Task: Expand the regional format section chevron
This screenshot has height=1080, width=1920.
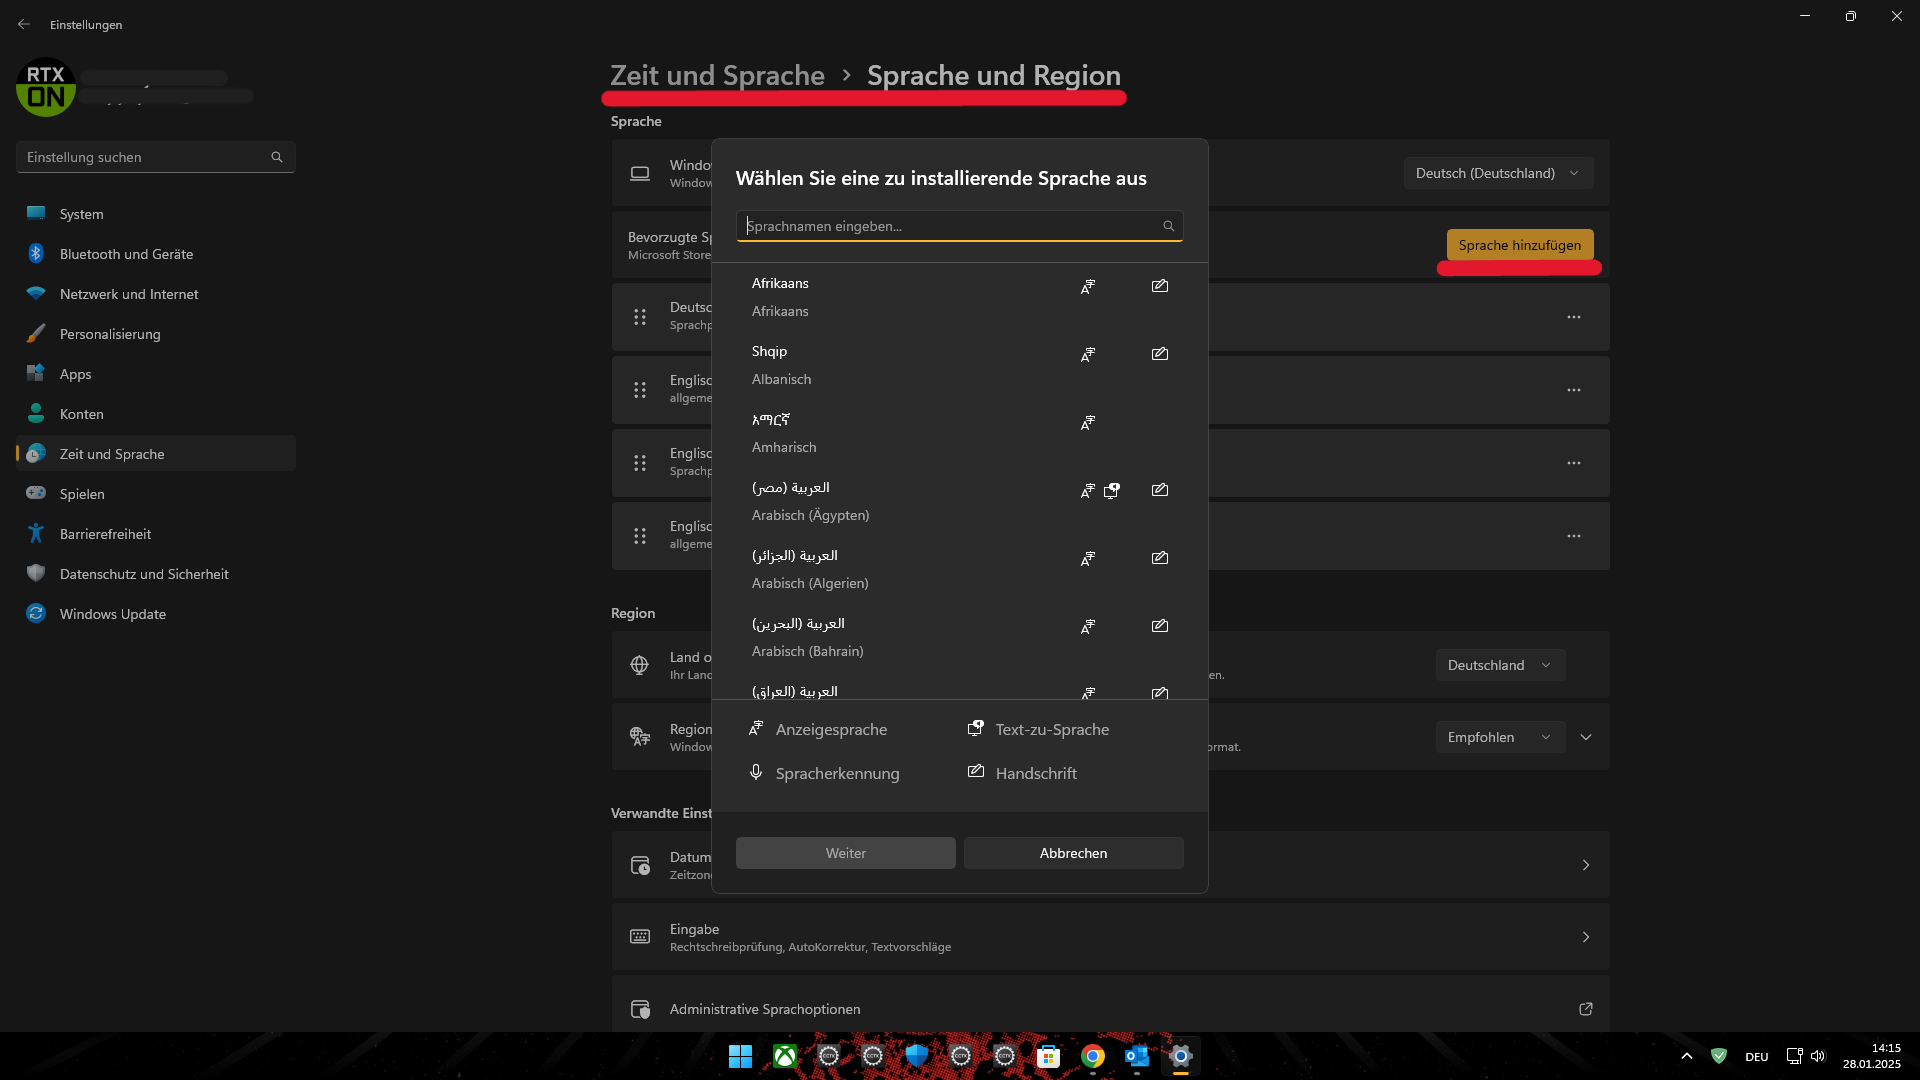Action: [1586, 737]
